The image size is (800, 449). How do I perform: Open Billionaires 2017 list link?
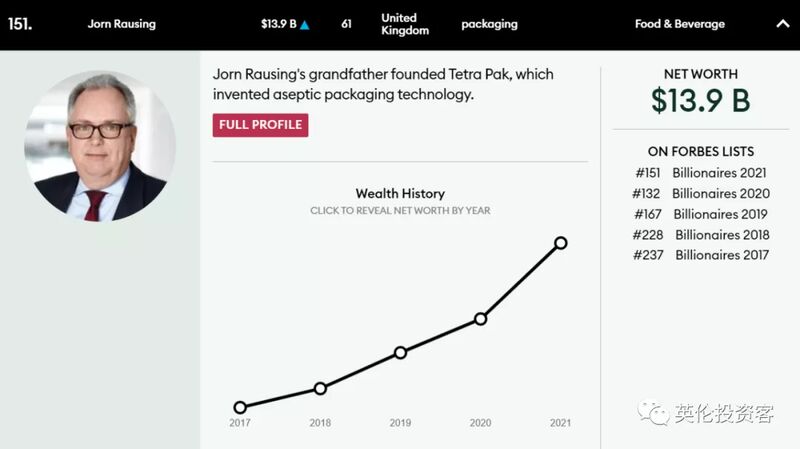[x=721, y=255]
